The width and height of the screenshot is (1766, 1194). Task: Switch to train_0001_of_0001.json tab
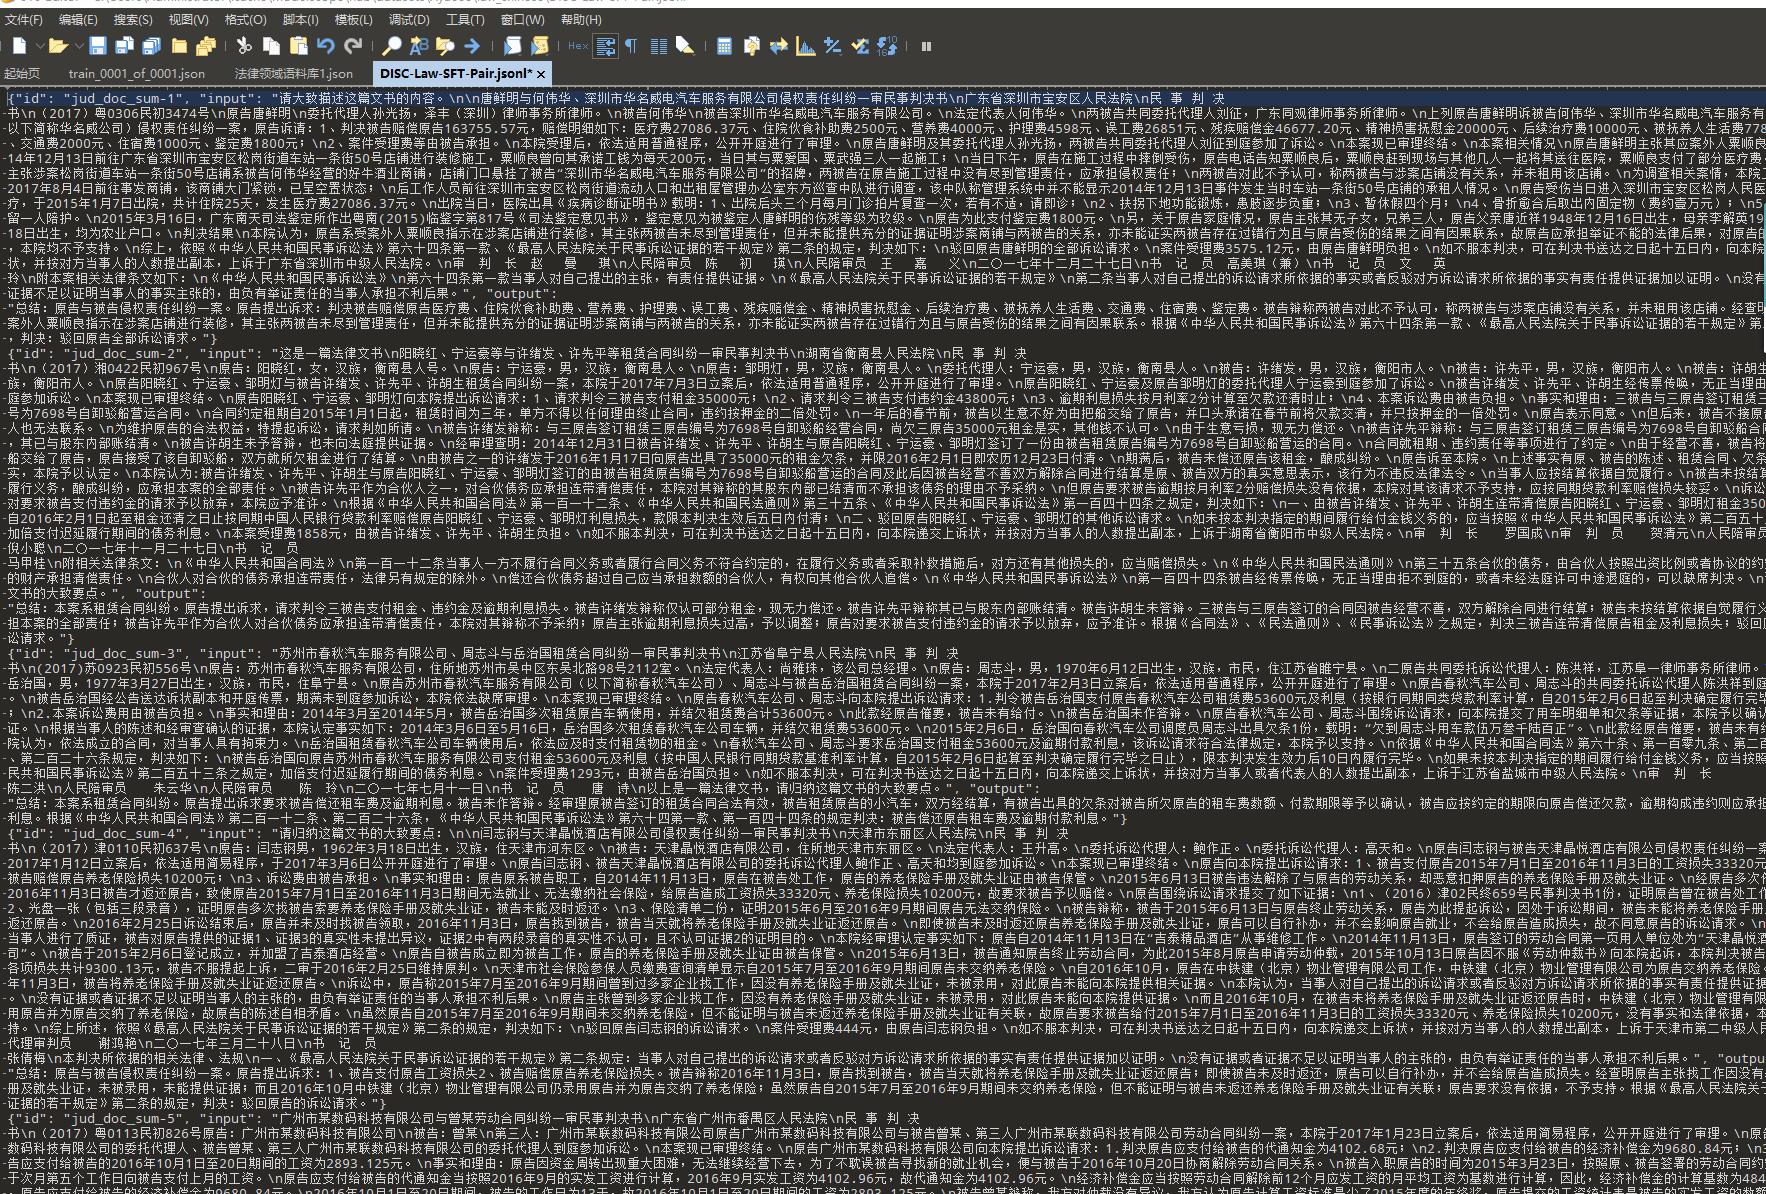[137, 74]
